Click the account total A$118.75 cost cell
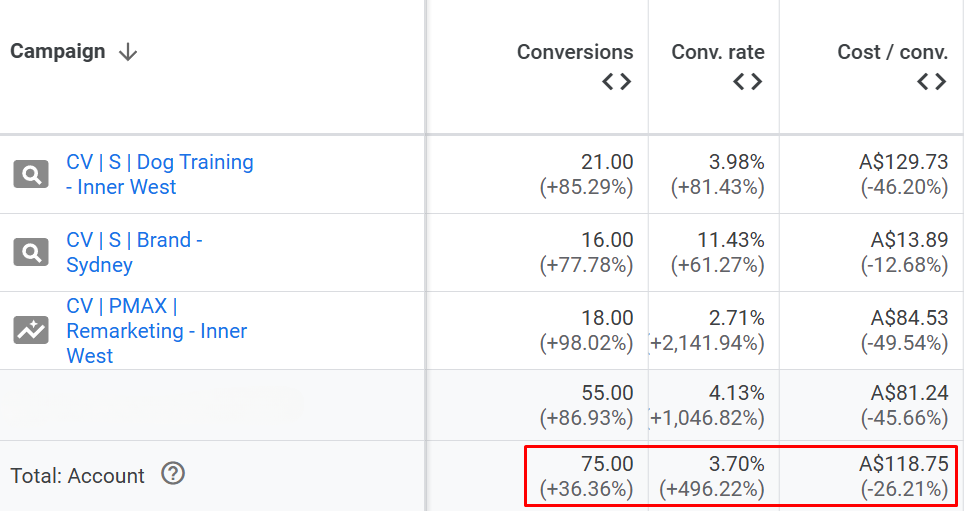The width and height of the screenshot is (964, 511). point(902,464)
